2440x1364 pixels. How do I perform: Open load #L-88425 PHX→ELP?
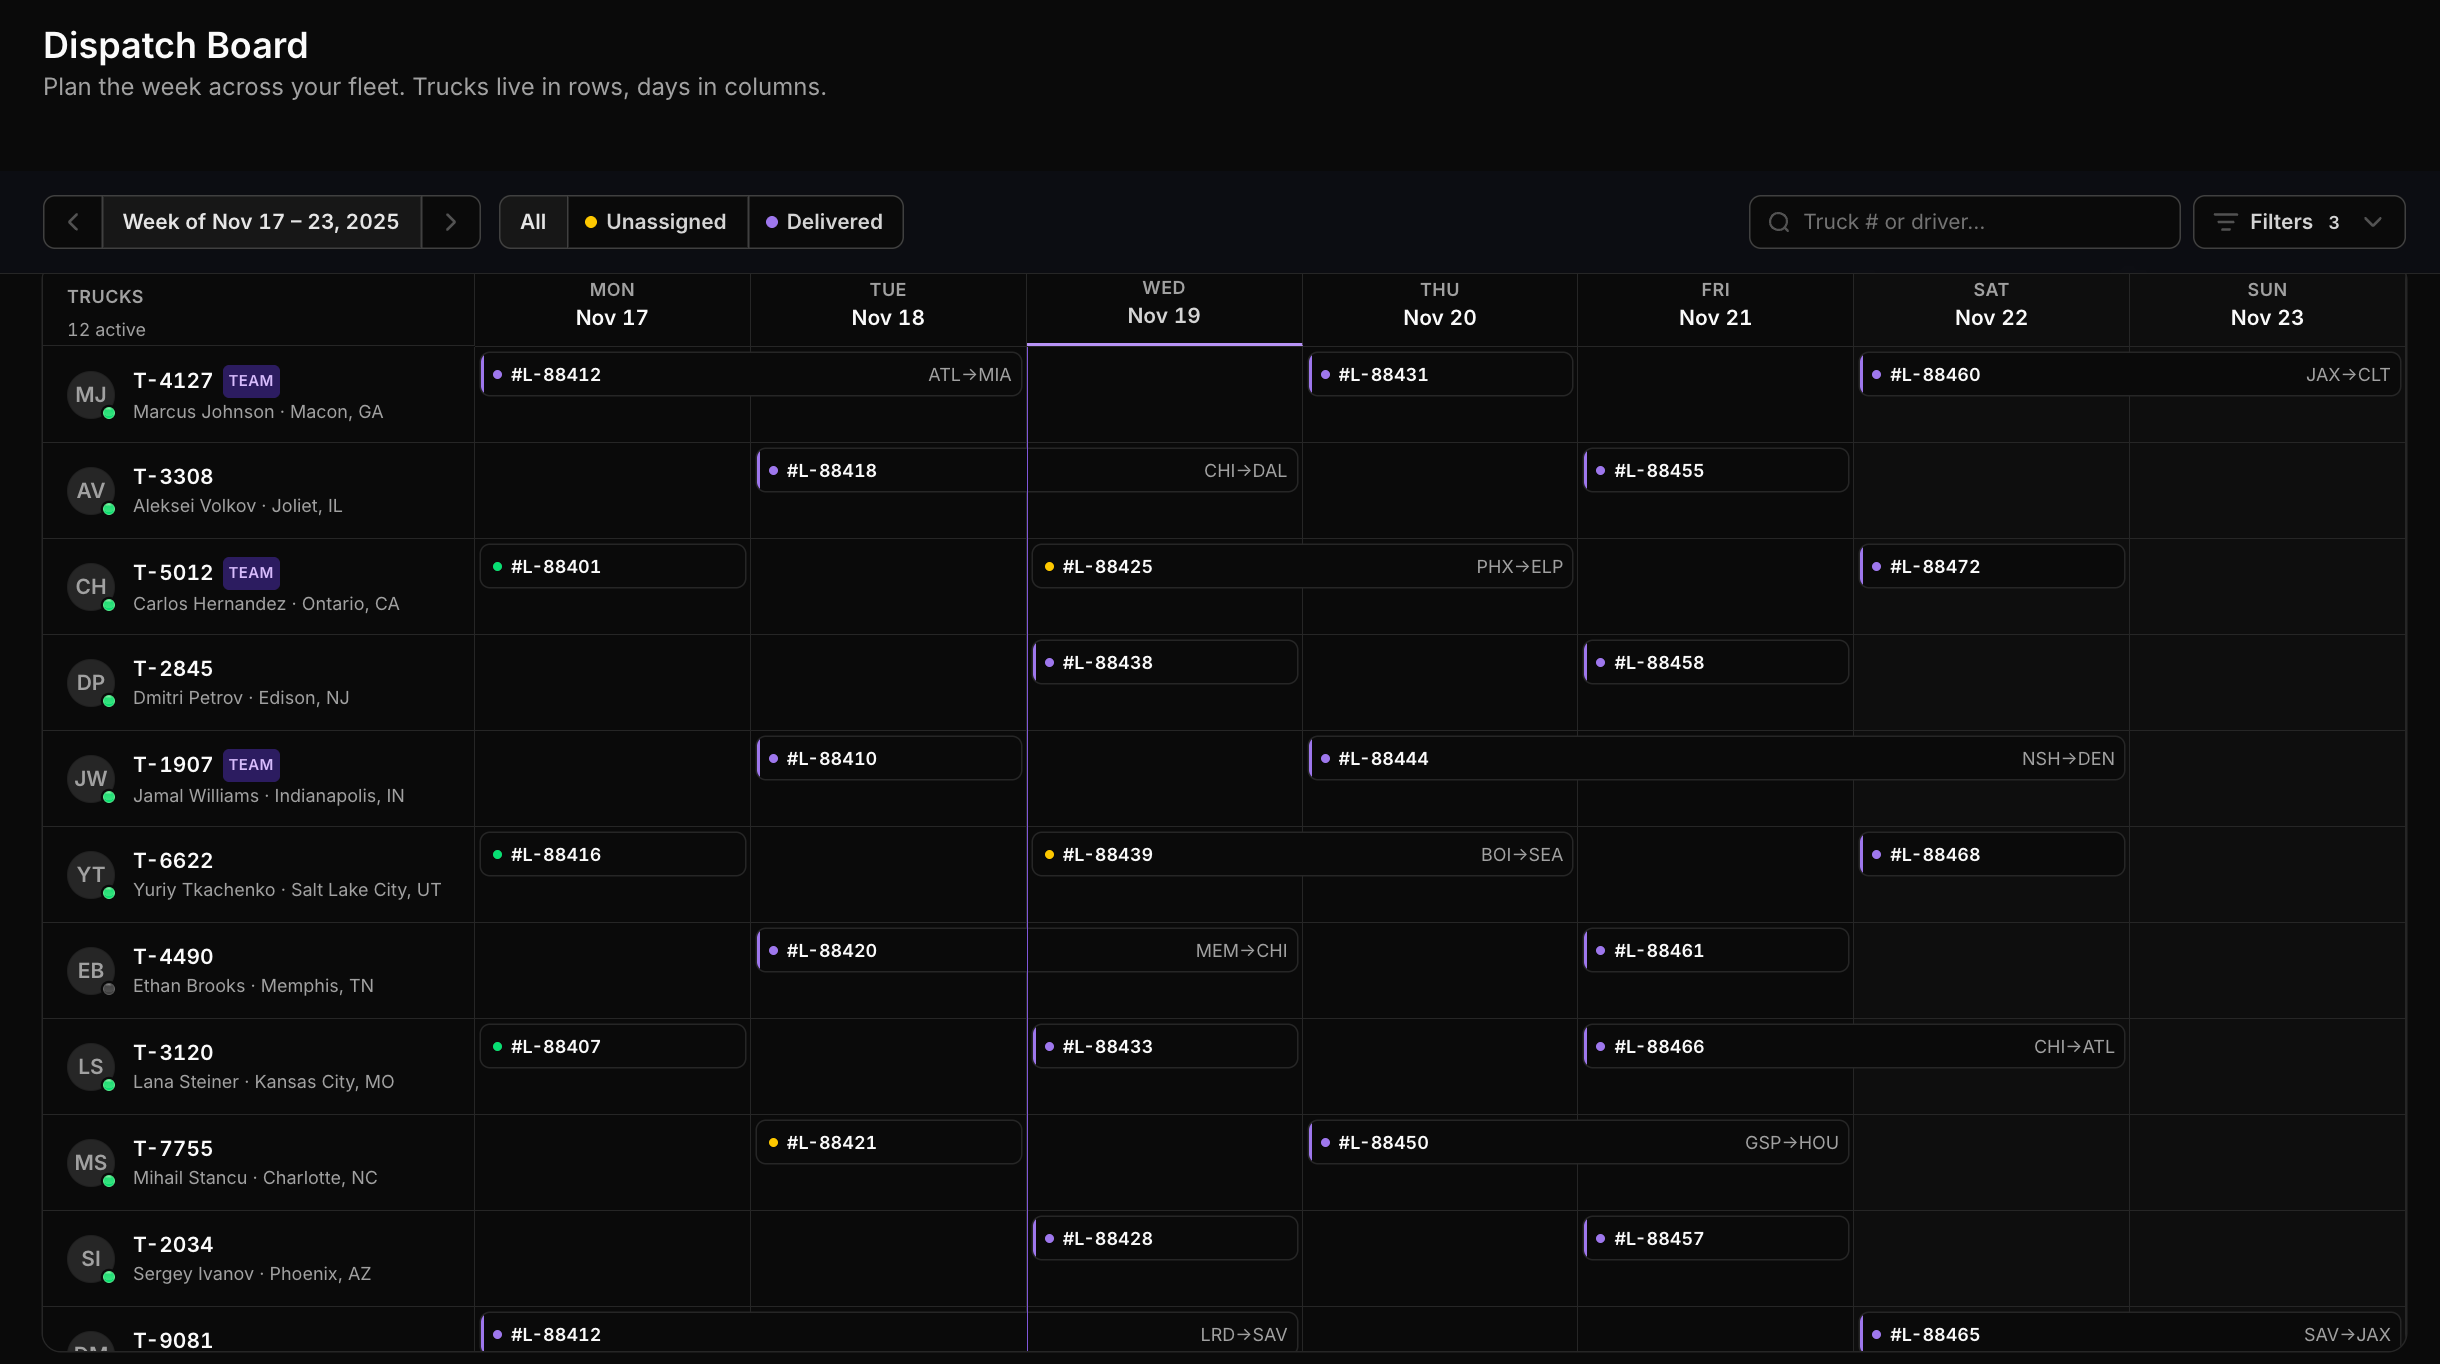(x=1302, y=567)
